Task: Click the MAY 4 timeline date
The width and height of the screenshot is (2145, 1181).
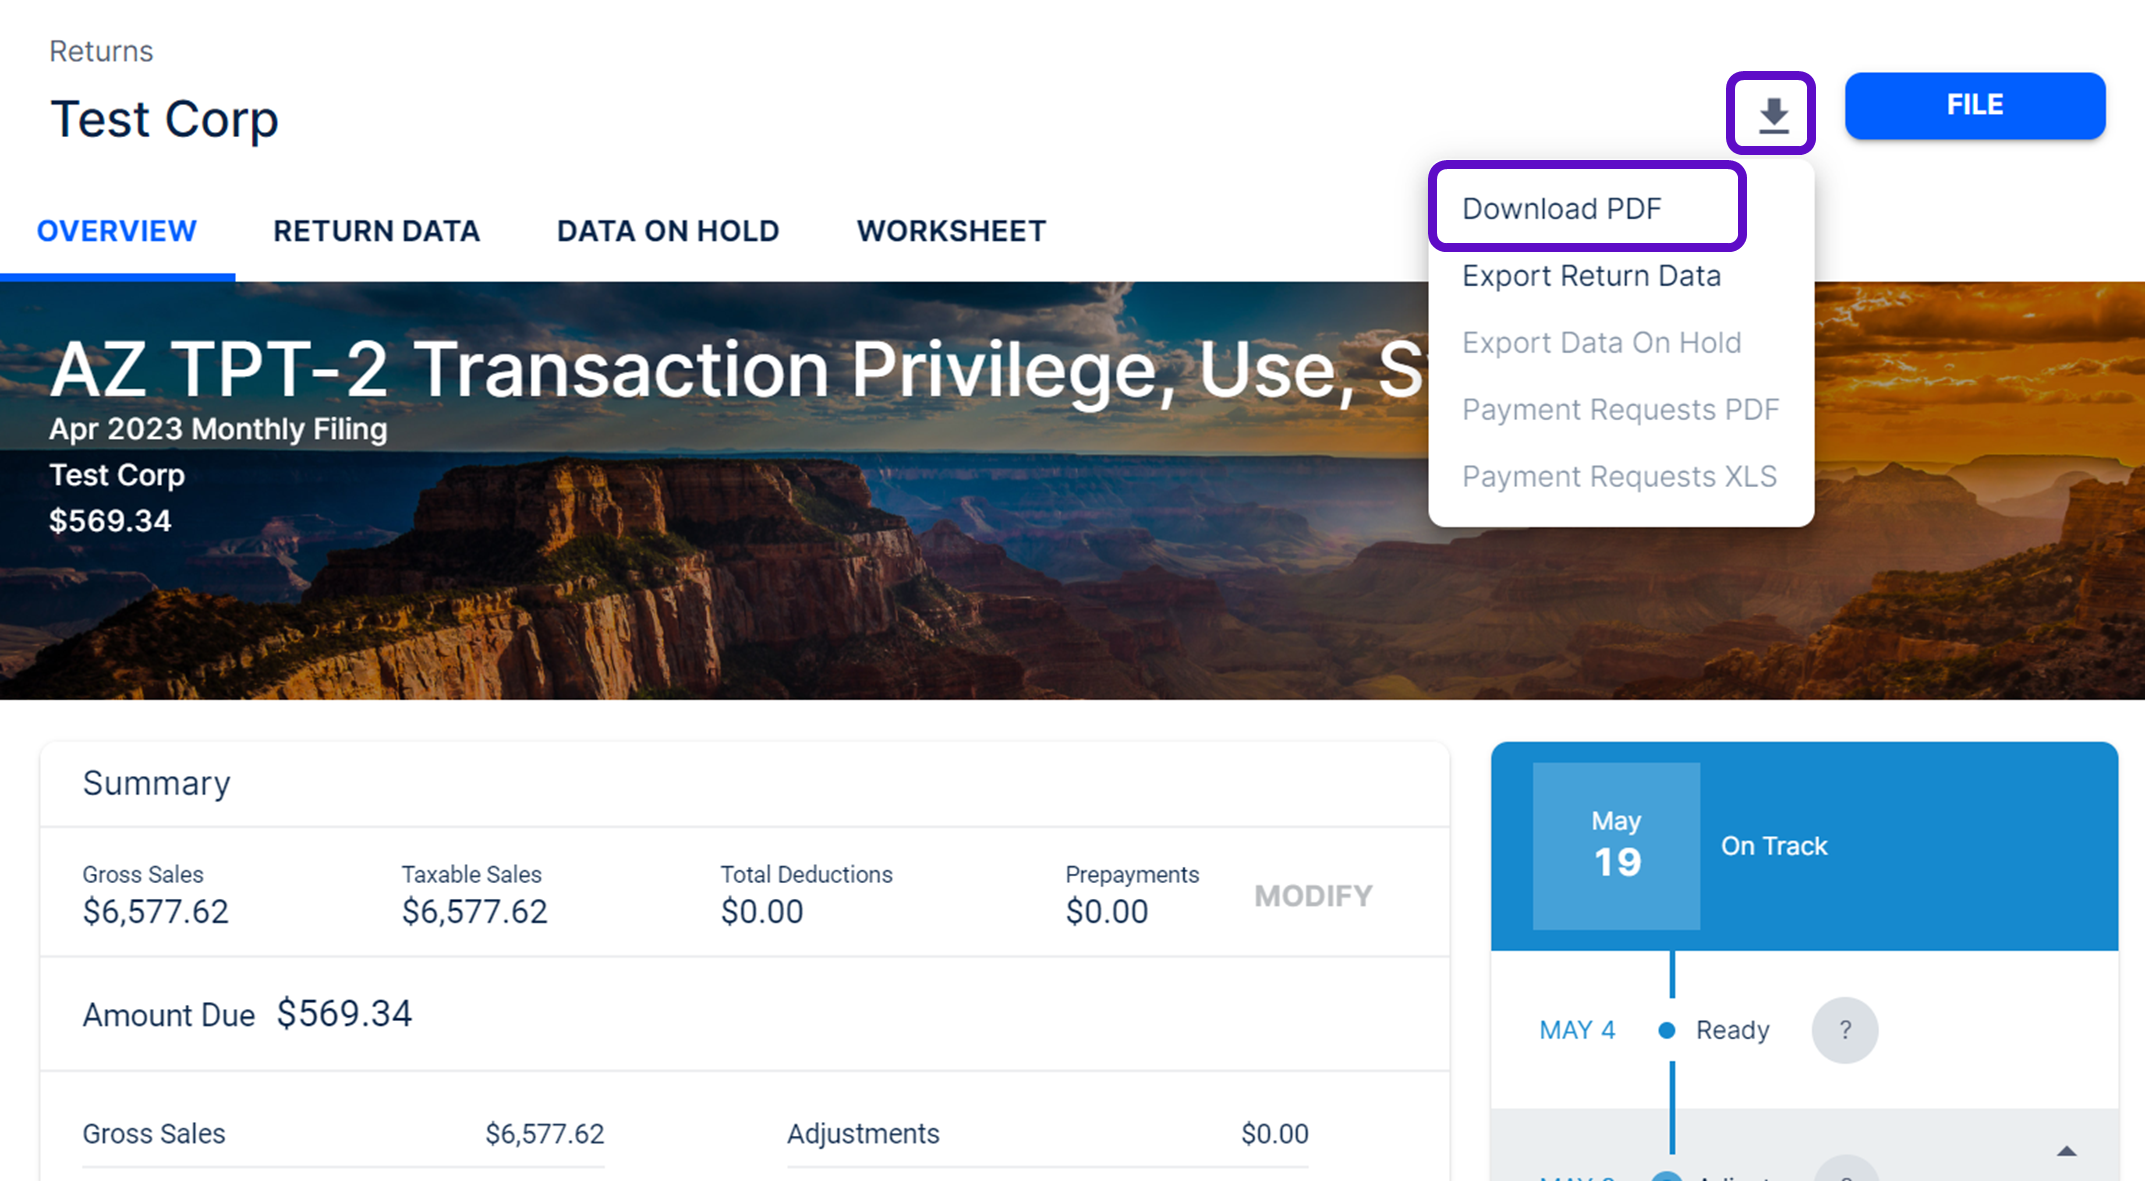Action: point(1577,1030)
